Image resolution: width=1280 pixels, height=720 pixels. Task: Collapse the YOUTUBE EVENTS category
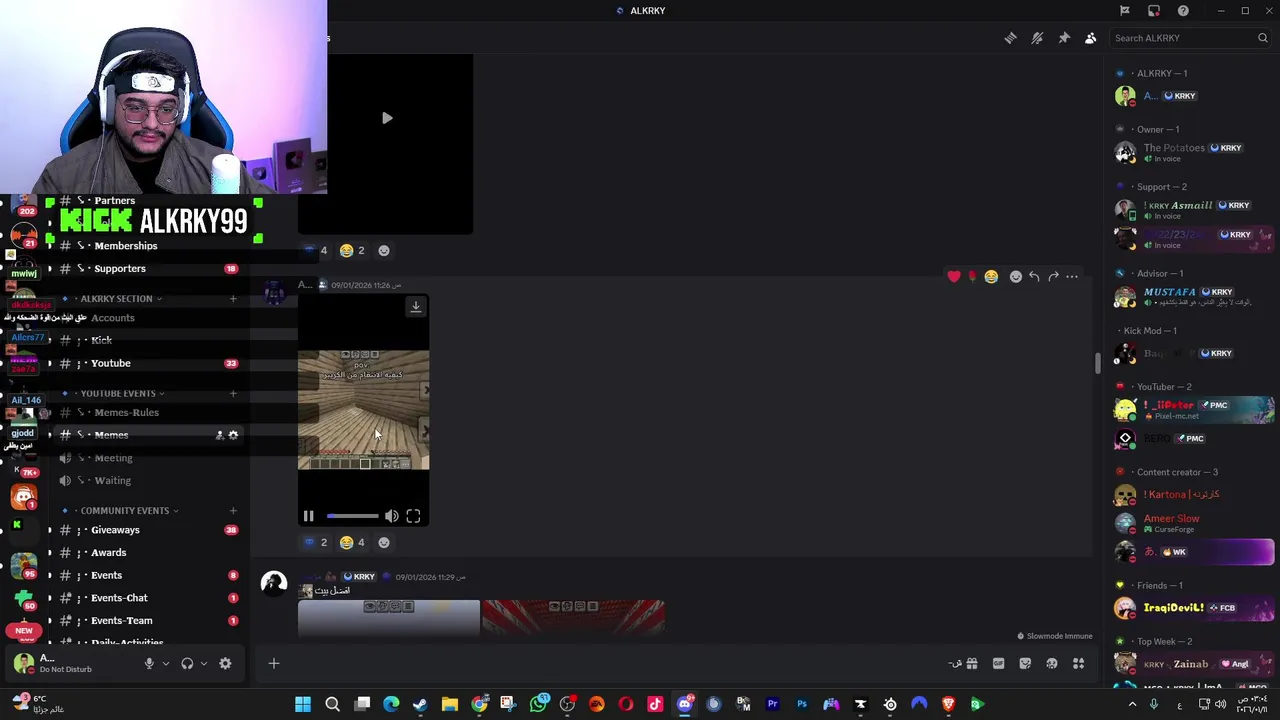118,393
